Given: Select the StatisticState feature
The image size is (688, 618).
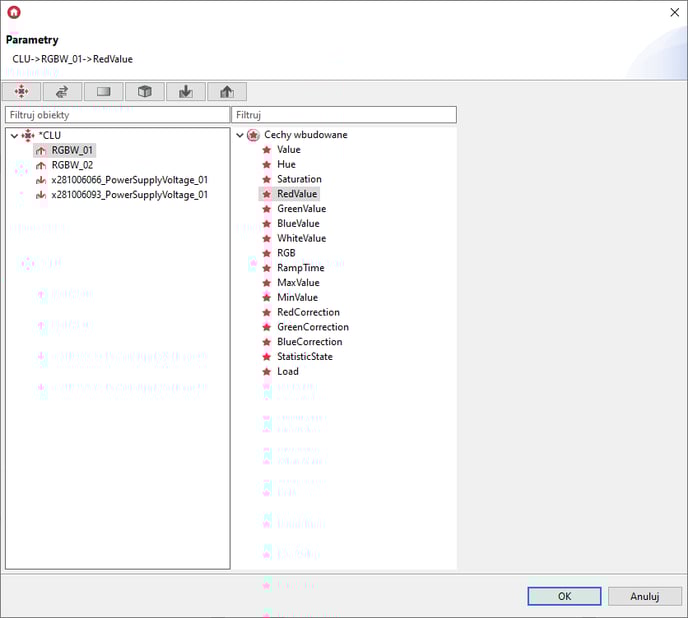Looking at the screenshot, I should tap(305, 356).
